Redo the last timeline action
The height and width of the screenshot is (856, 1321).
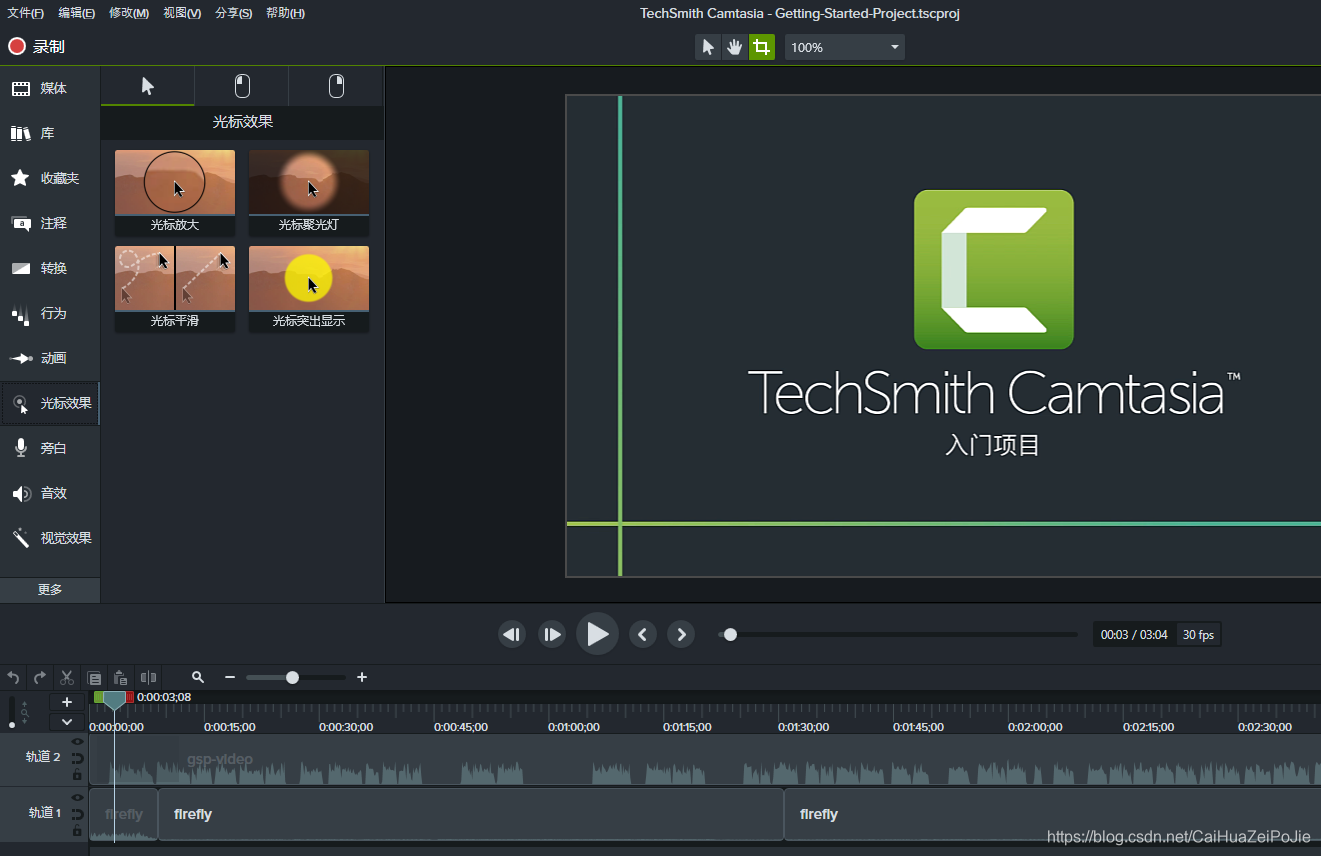(x=40, y=678)
